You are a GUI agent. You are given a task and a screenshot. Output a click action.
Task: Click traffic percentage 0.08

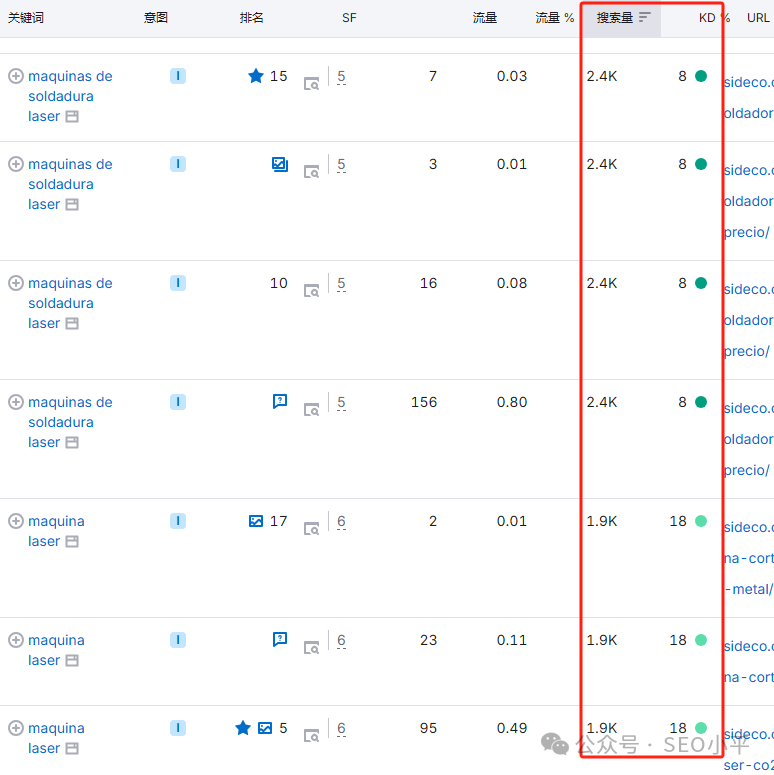click(512, 283)
